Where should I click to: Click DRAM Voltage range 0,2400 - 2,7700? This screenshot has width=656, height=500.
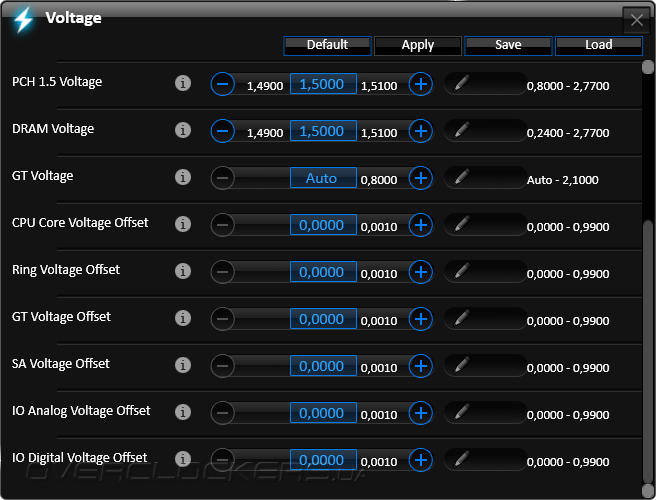[x=568, y=133]
